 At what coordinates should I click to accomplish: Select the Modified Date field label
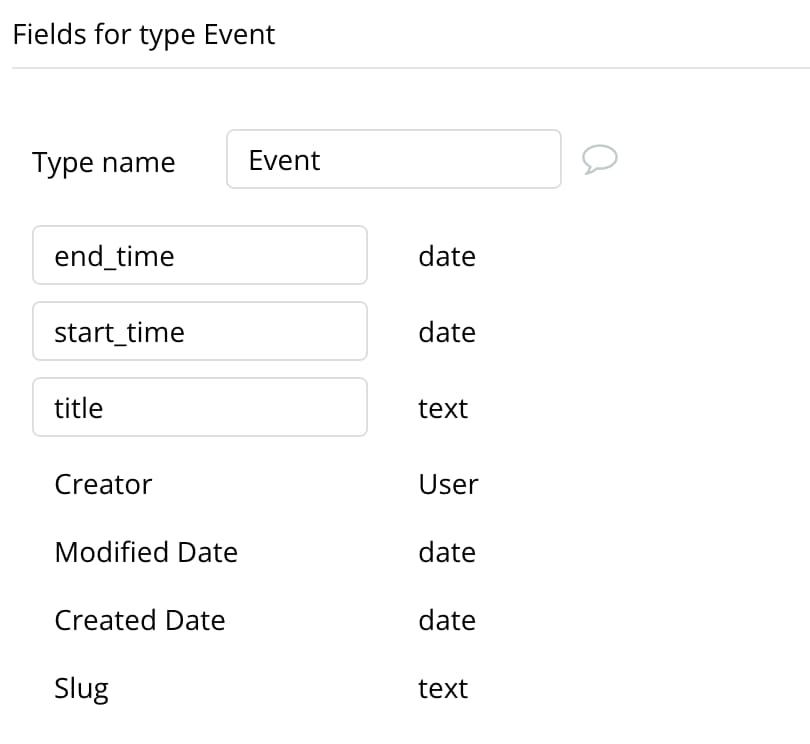coord(146,552)
